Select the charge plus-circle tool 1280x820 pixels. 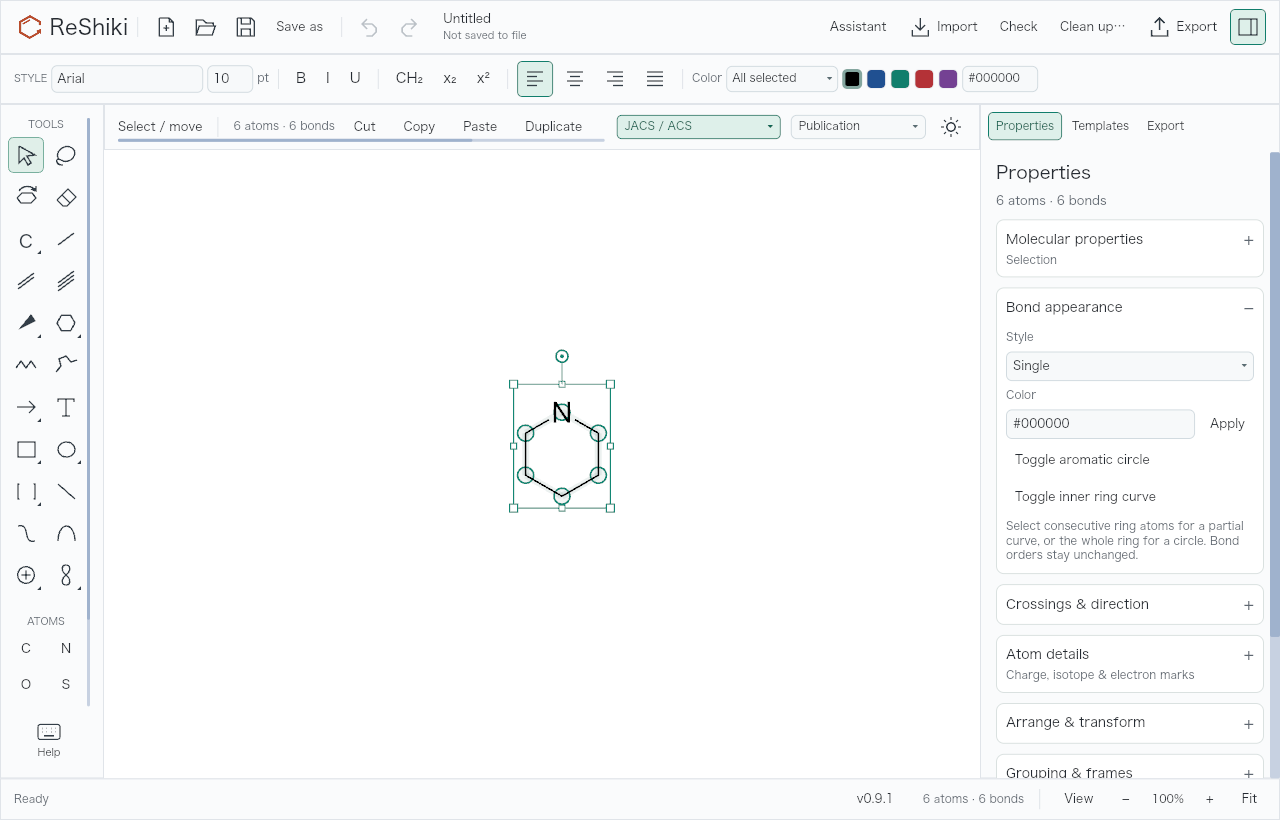point(26,575)
